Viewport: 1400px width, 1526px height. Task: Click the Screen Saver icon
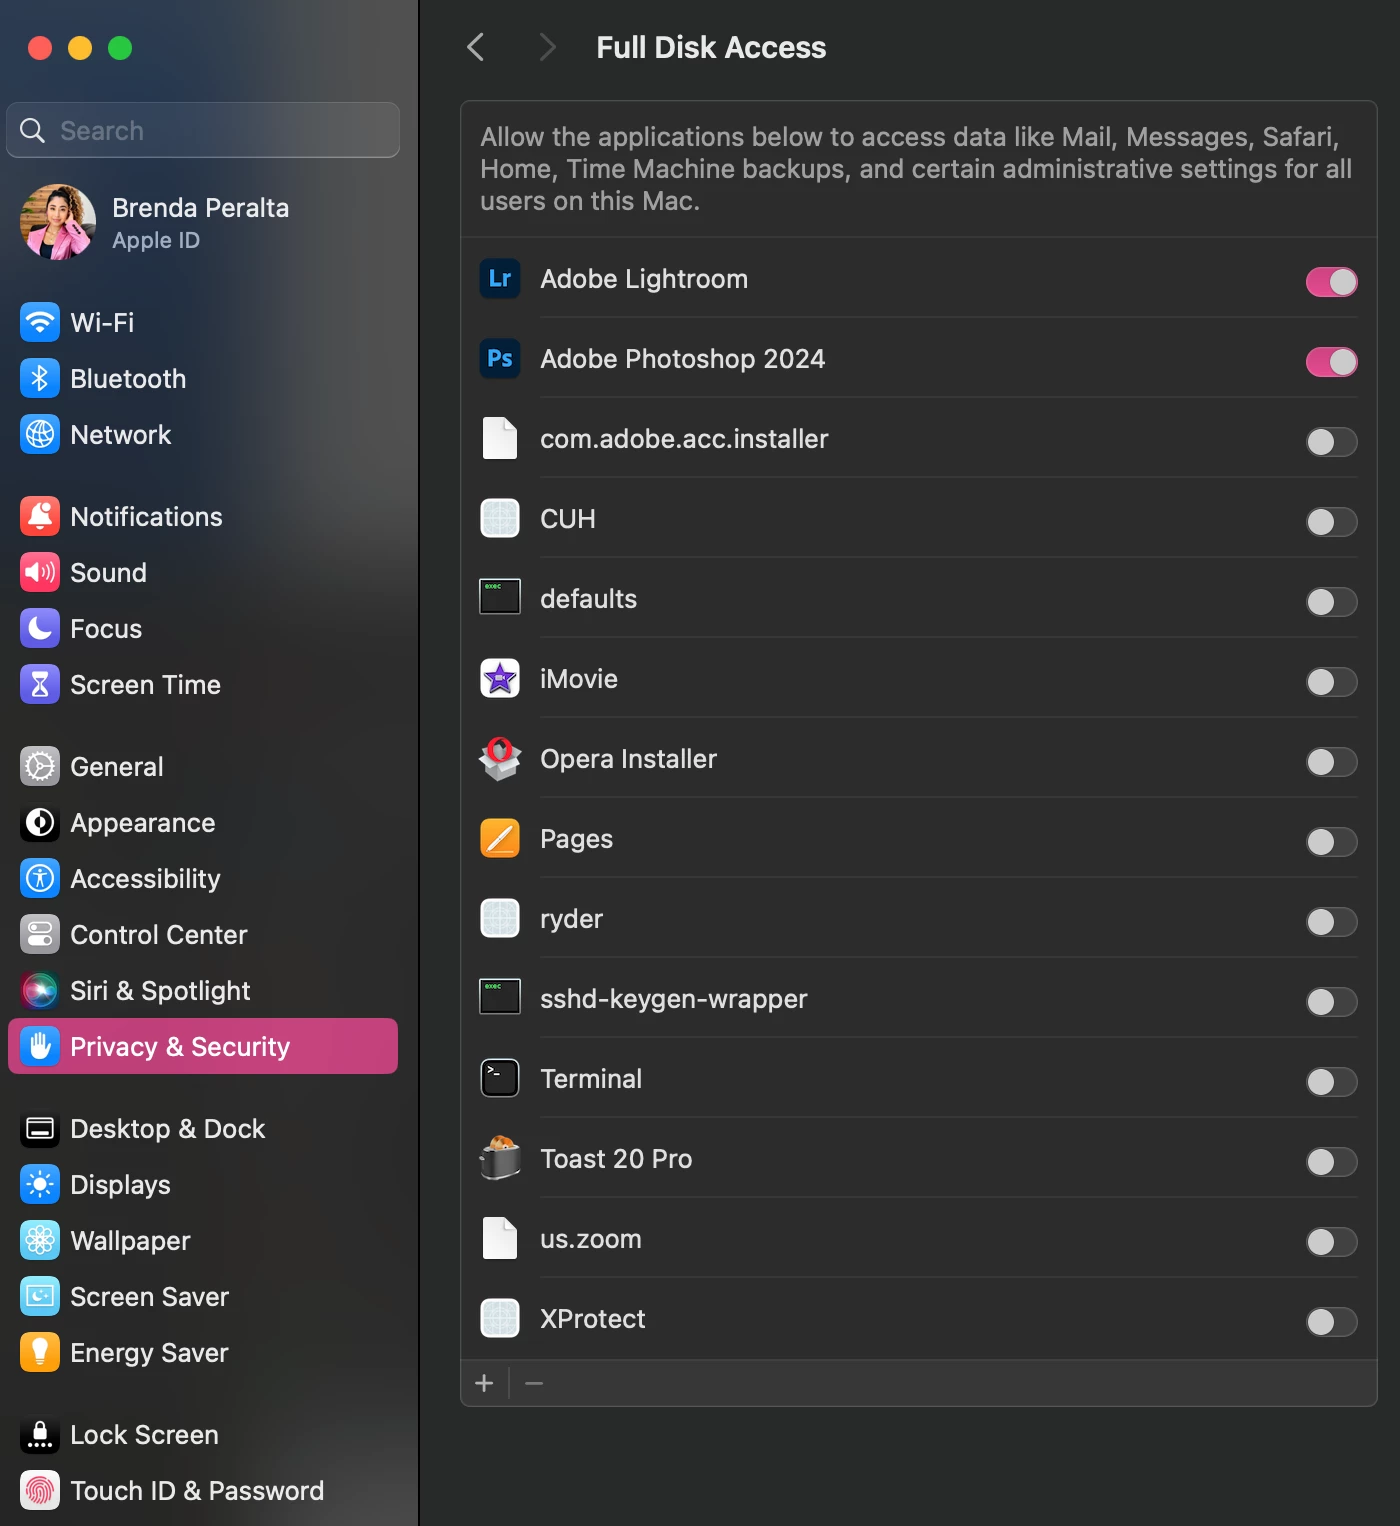point(40,1296)
